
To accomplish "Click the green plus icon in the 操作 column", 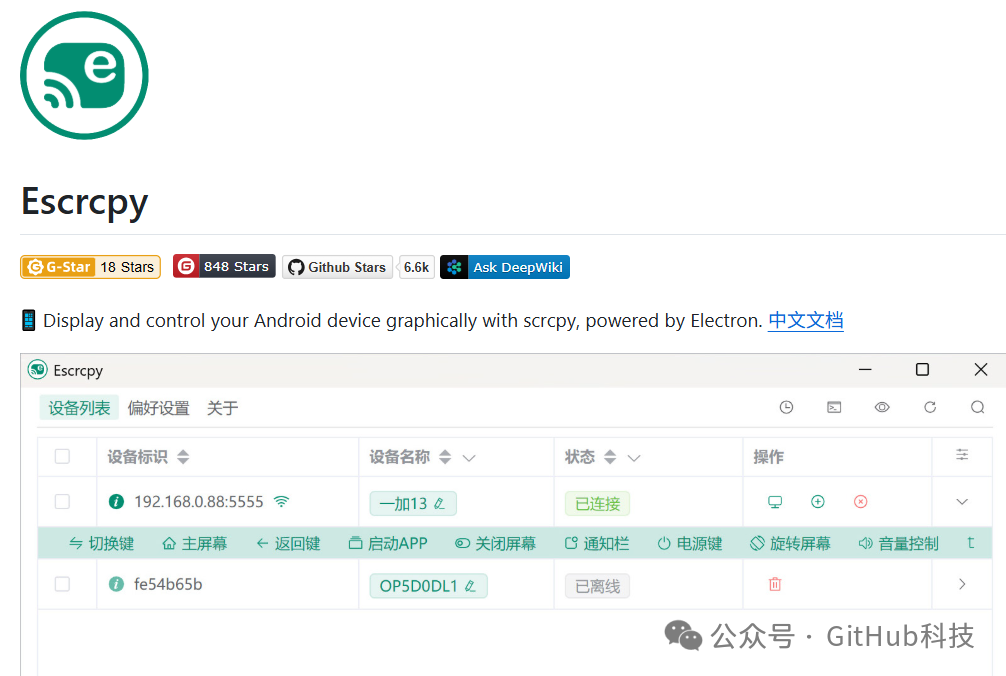I will 818,503.
